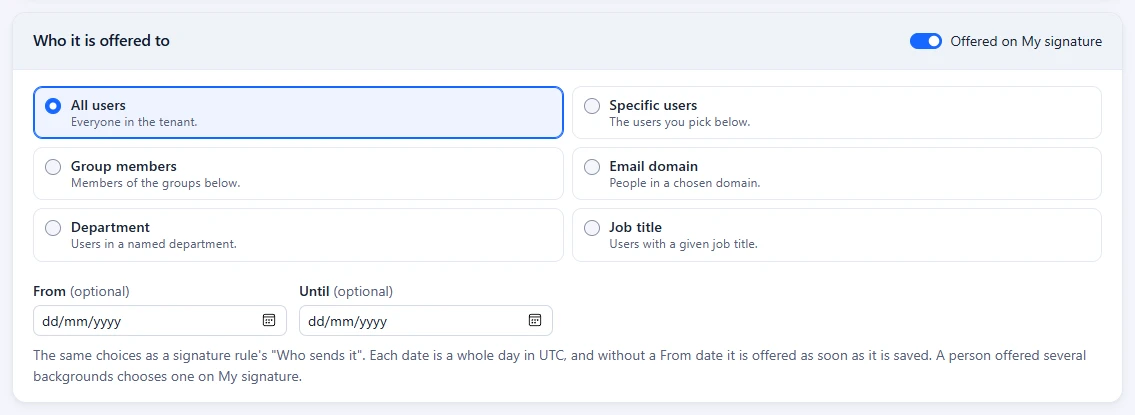Click the 'Everyone in the tenant.' description
Viewport: 1135px width, 415px height.
tap(134, 122)
